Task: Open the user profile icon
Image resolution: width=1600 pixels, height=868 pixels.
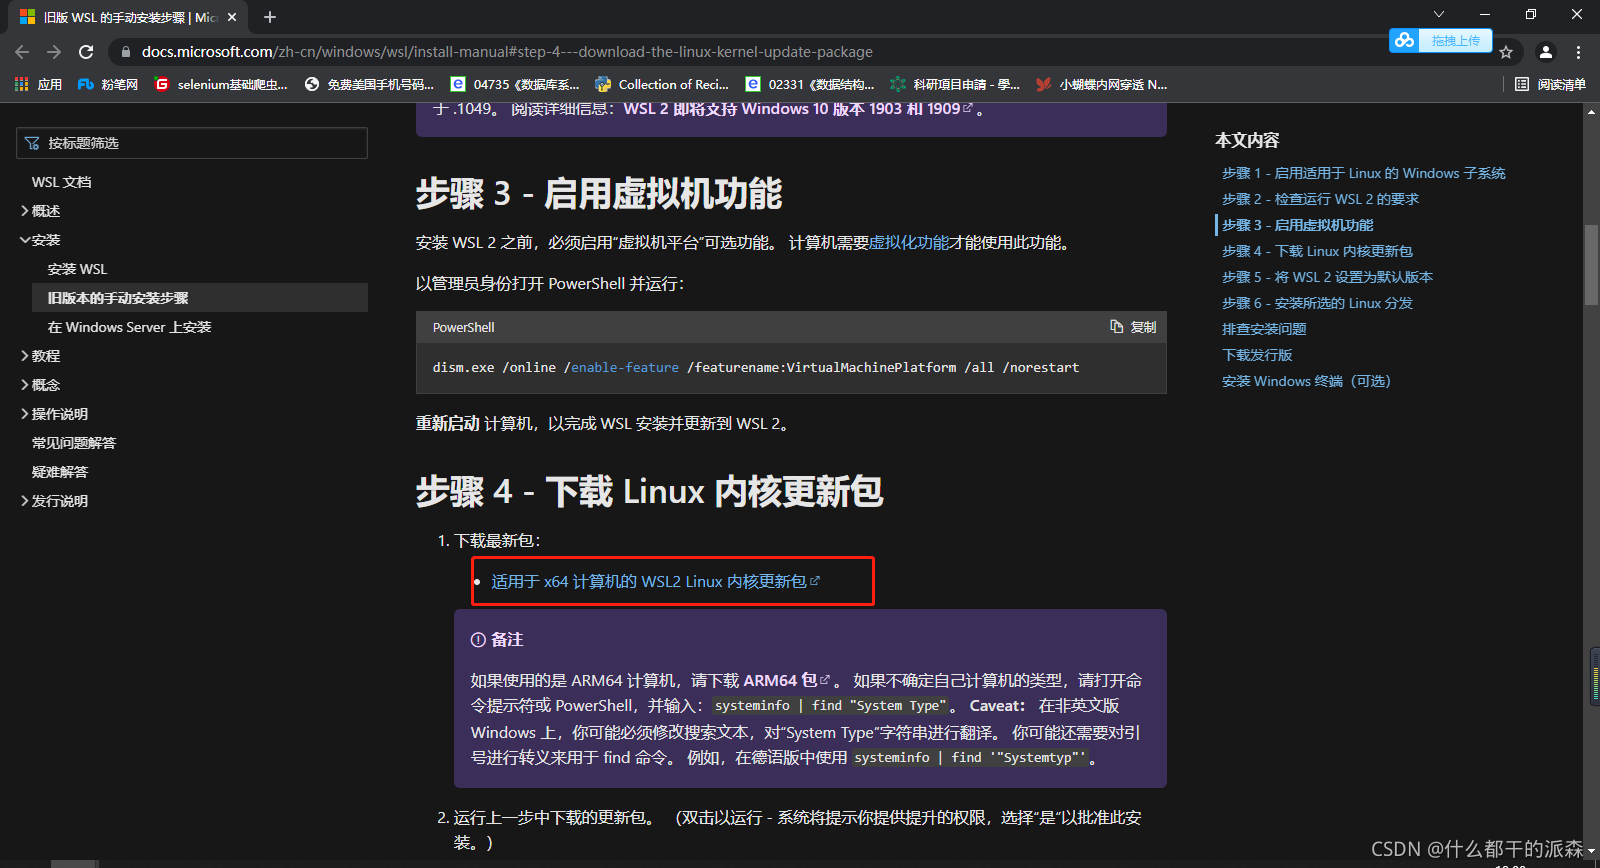Action: pyautogui.click(x=1546, y=52)
